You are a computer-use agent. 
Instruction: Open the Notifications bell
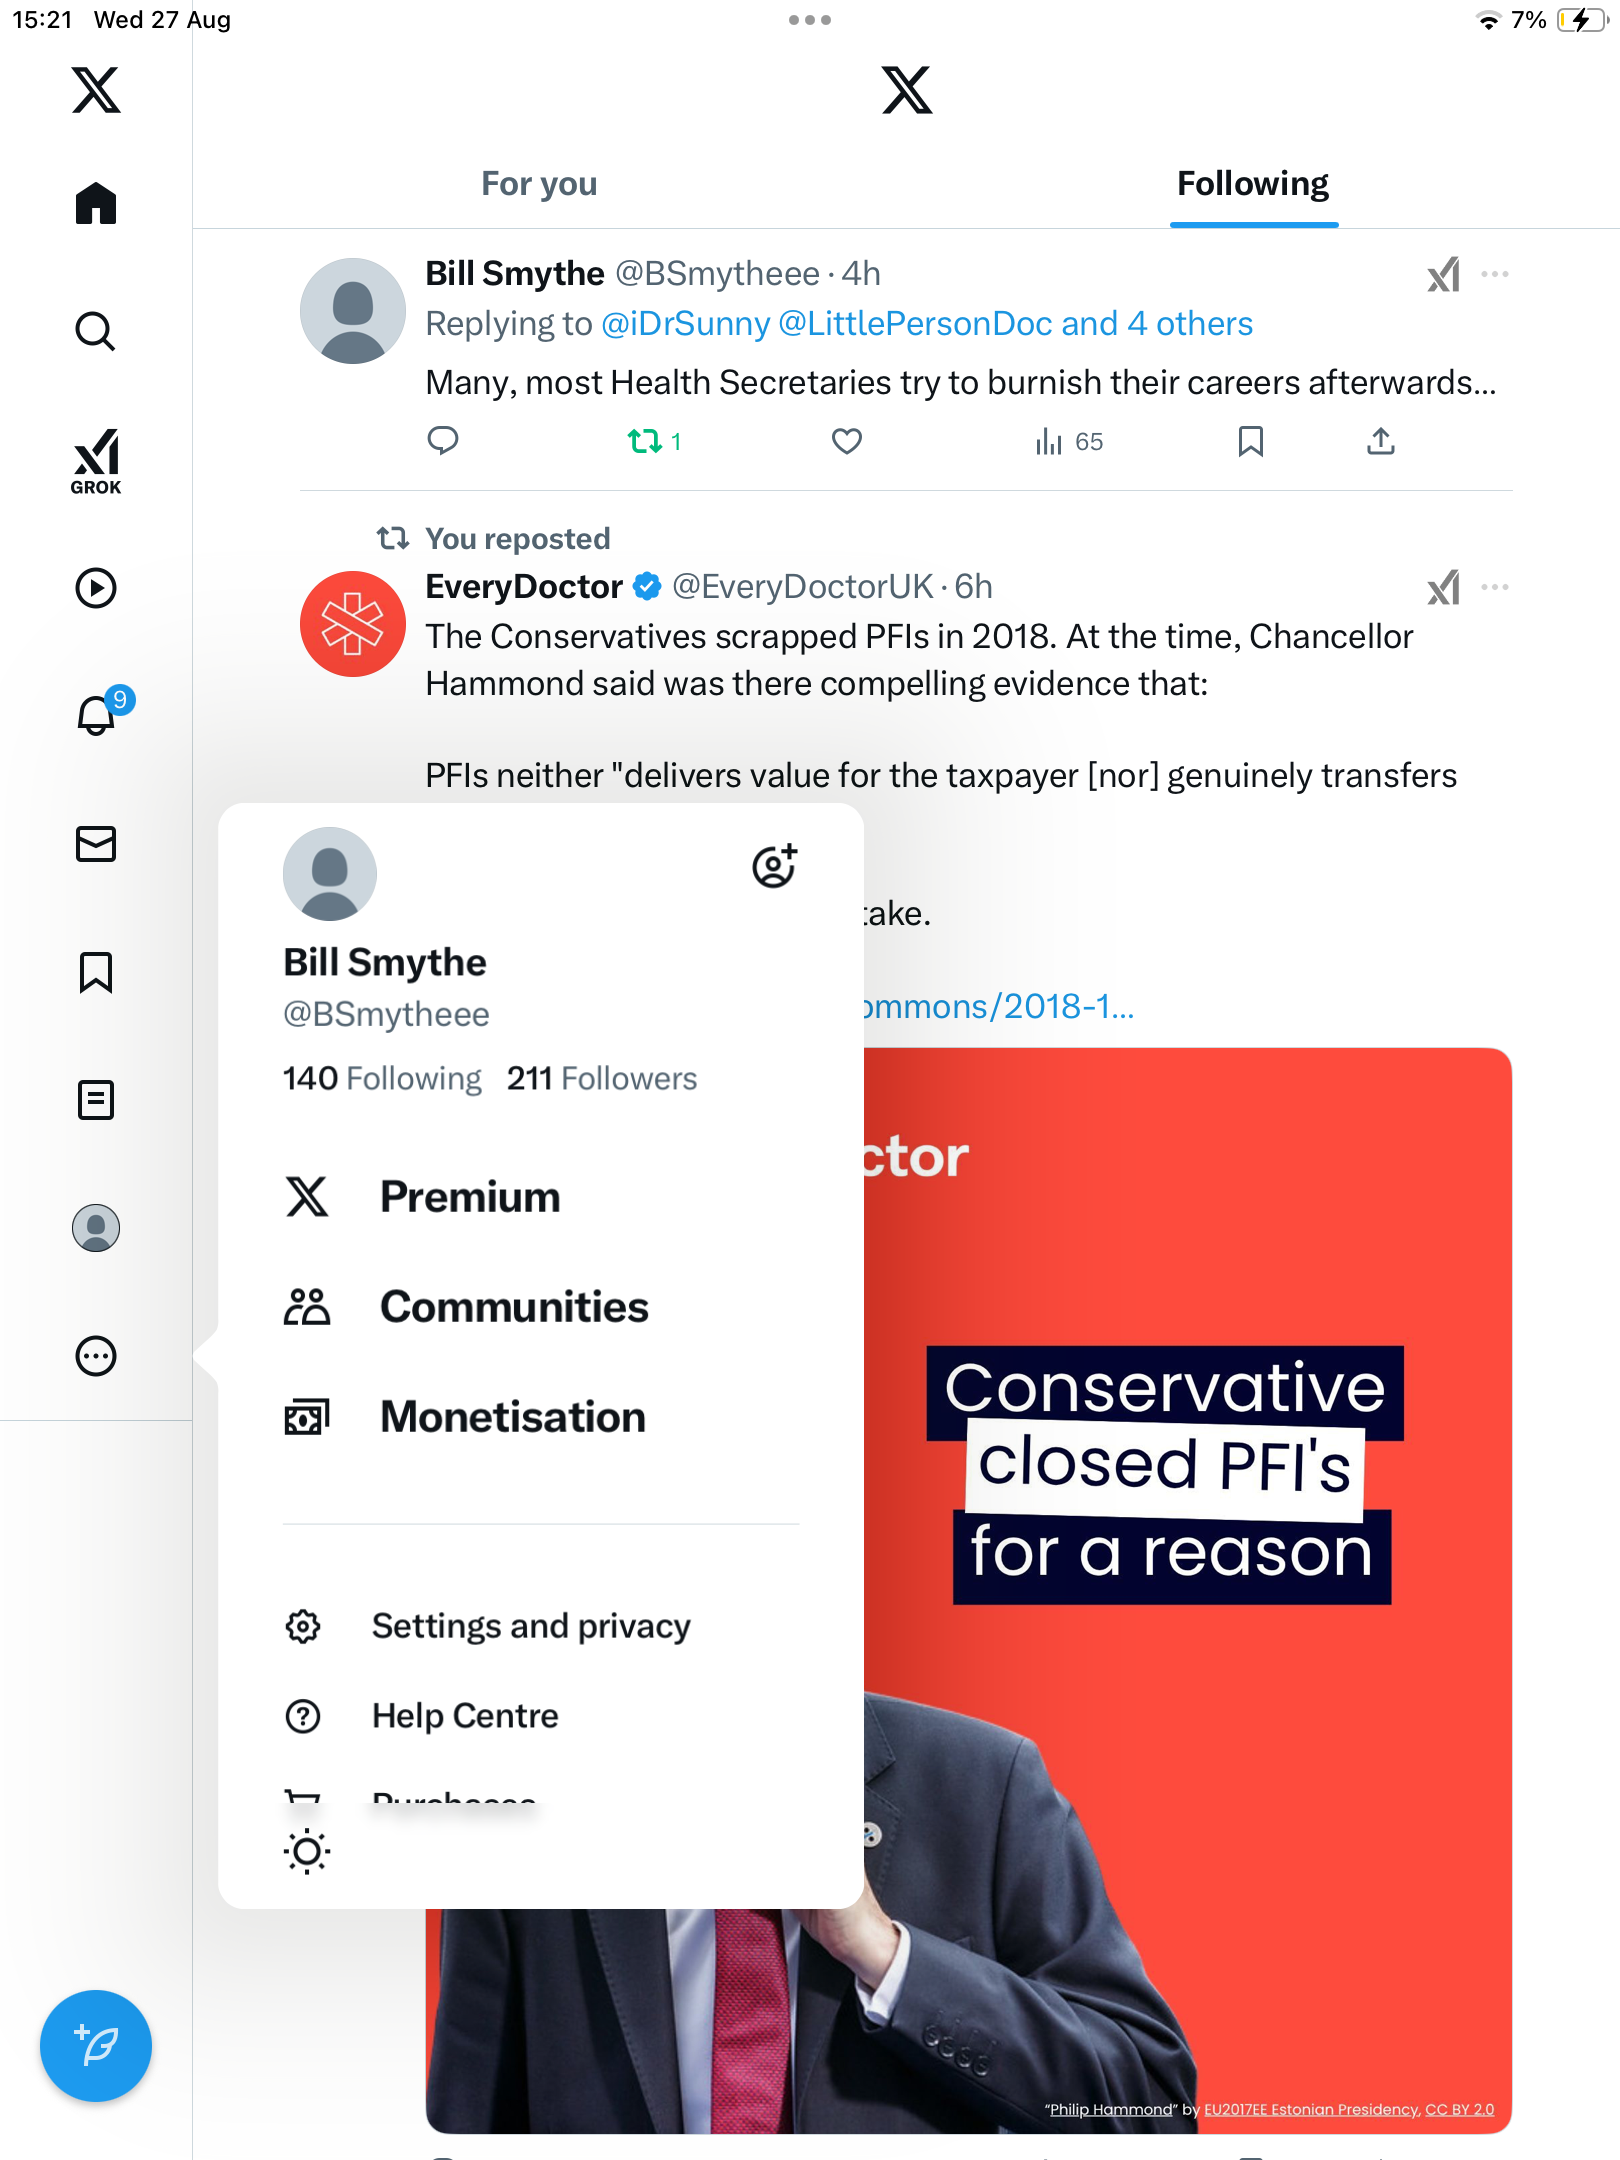(96, 715)
